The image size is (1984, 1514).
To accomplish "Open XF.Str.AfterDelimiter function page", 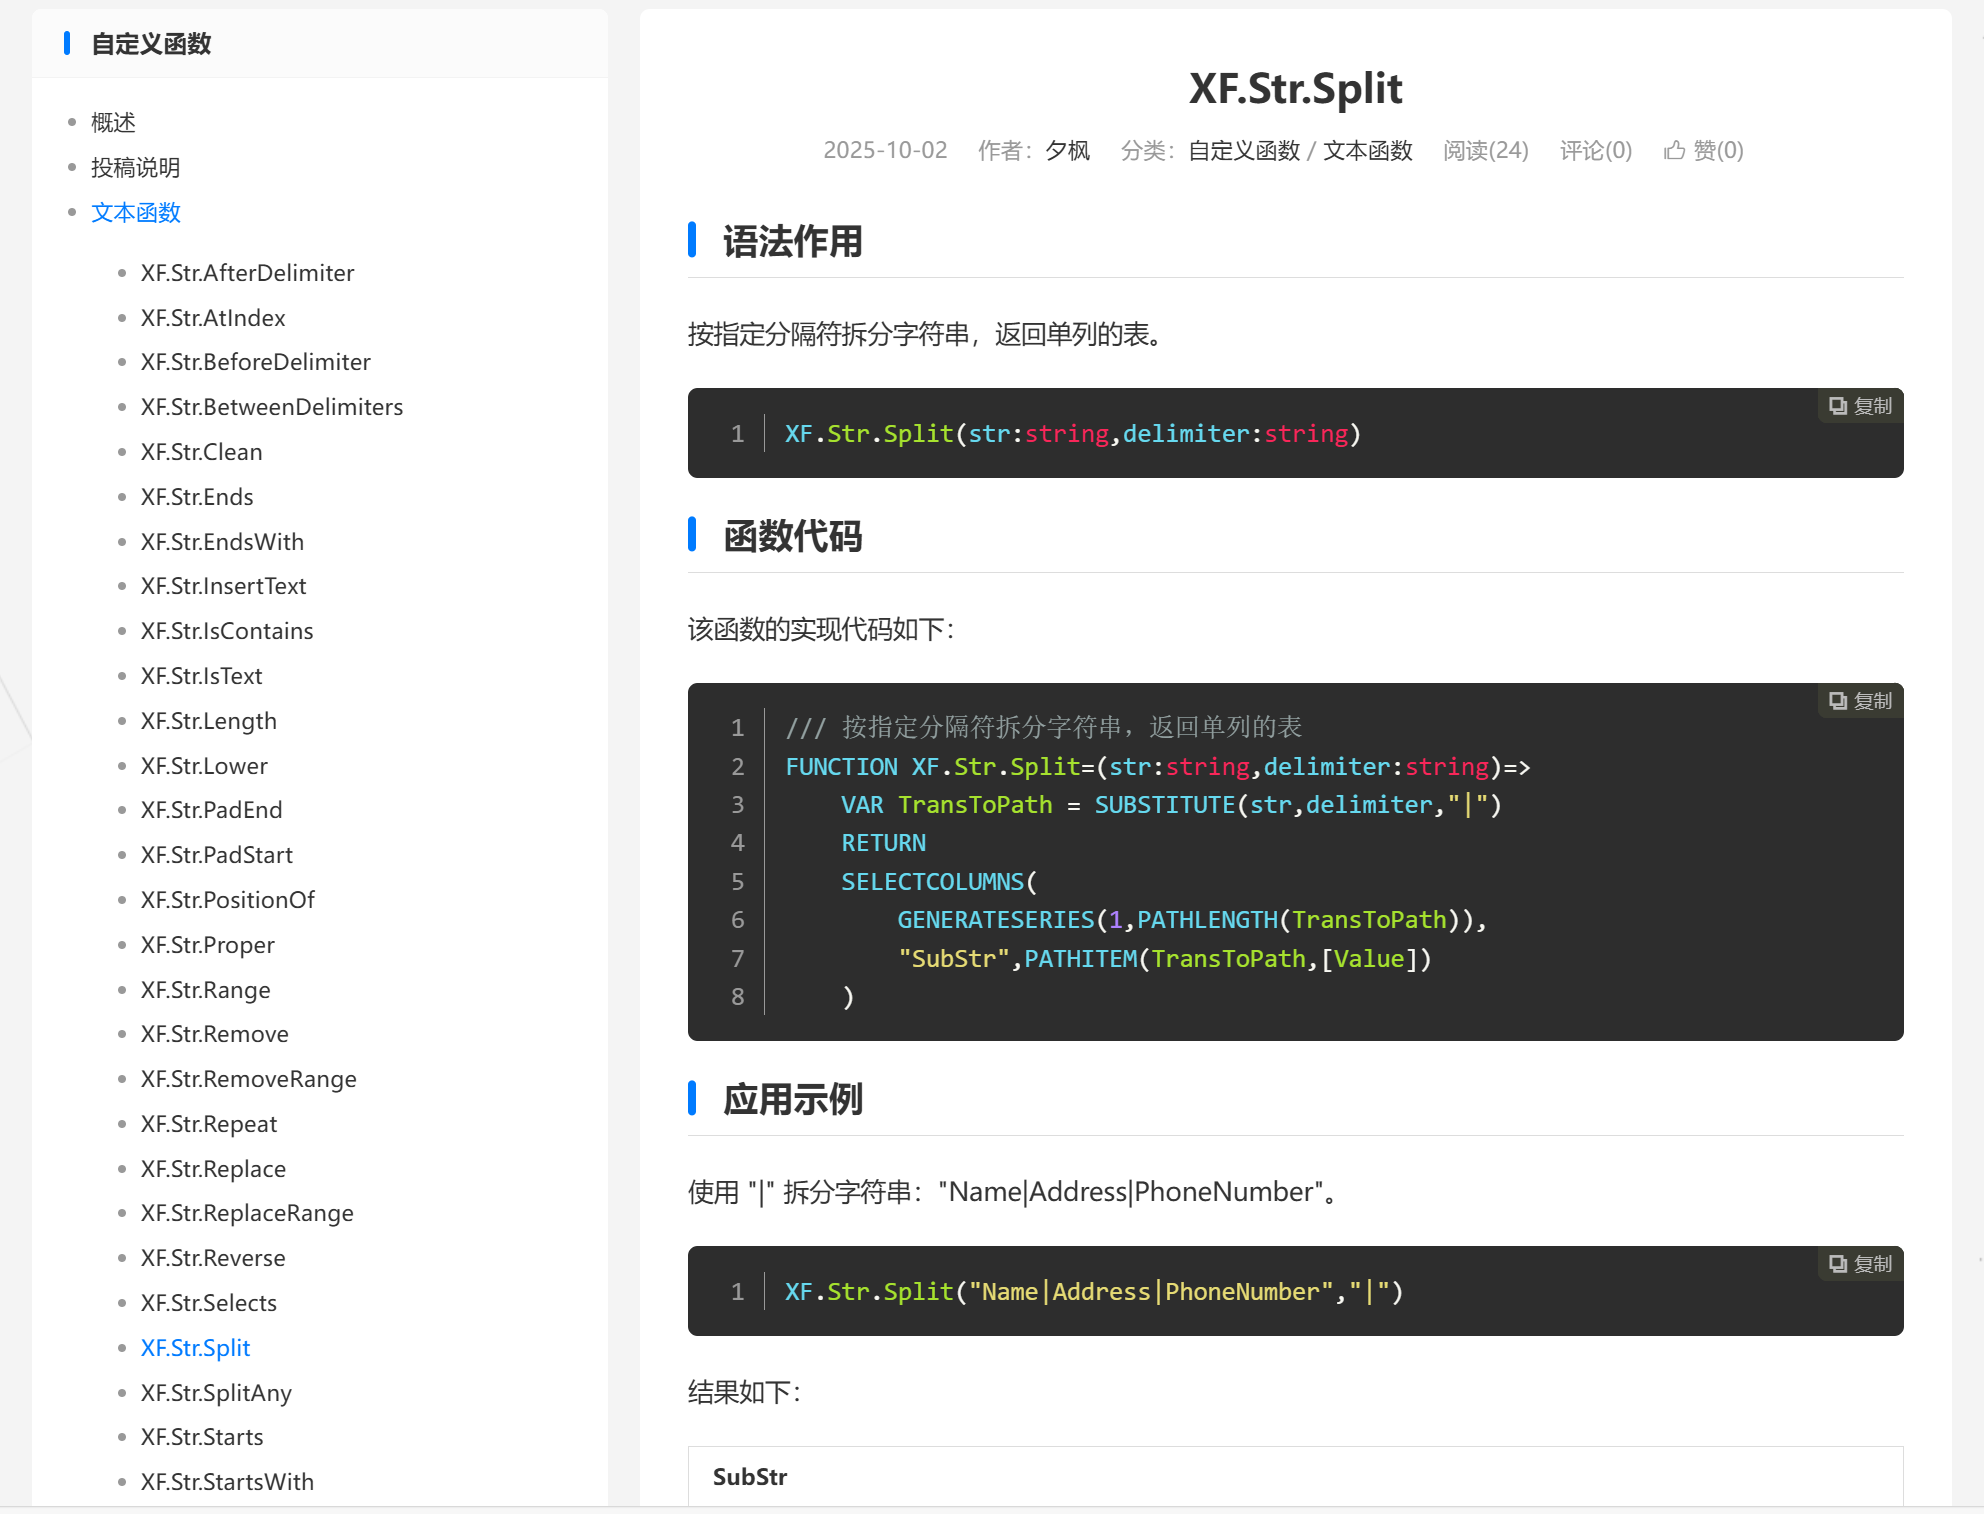I will point(247,273).
